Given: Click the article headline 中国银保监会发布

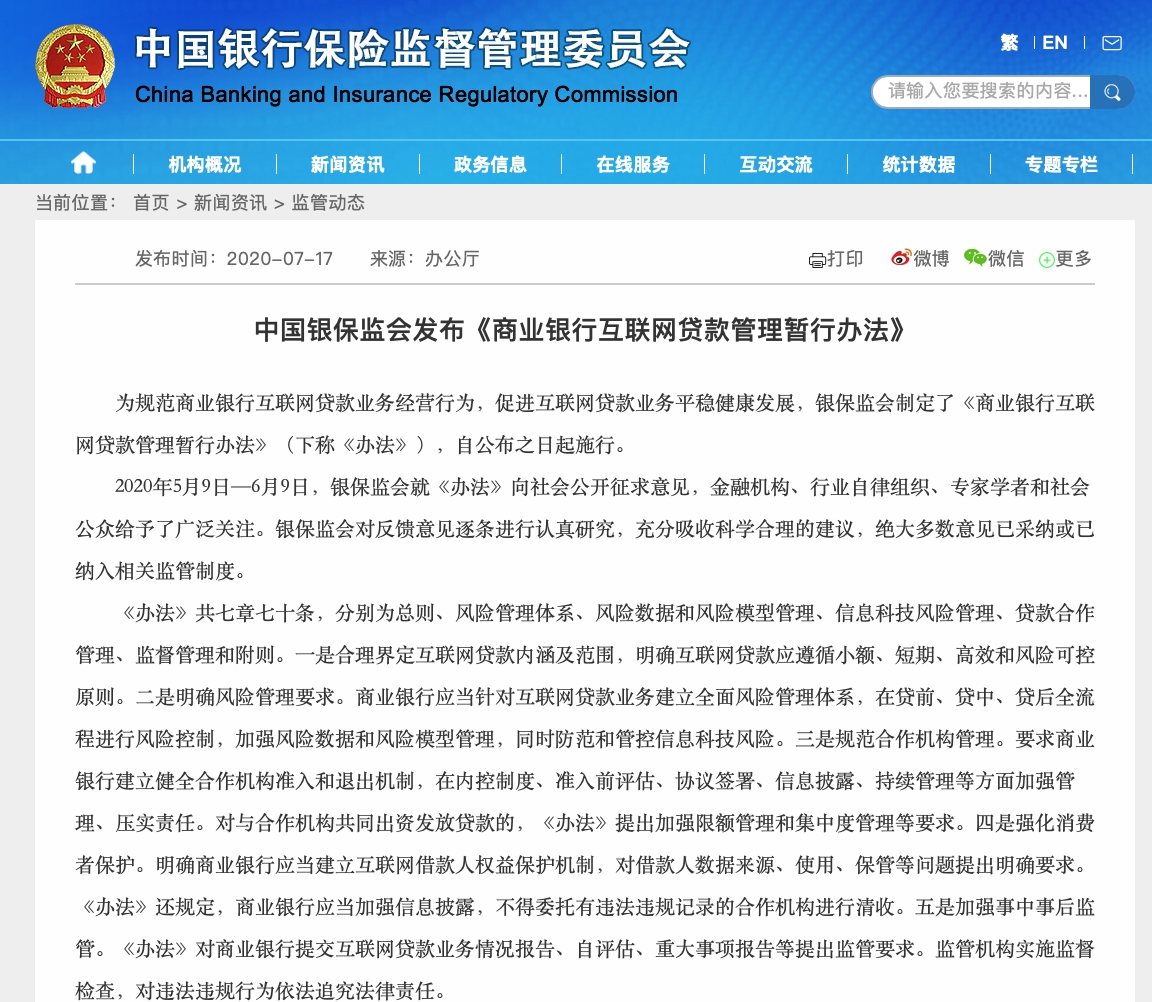Looking at the screenshot, I should pos(359,331).
